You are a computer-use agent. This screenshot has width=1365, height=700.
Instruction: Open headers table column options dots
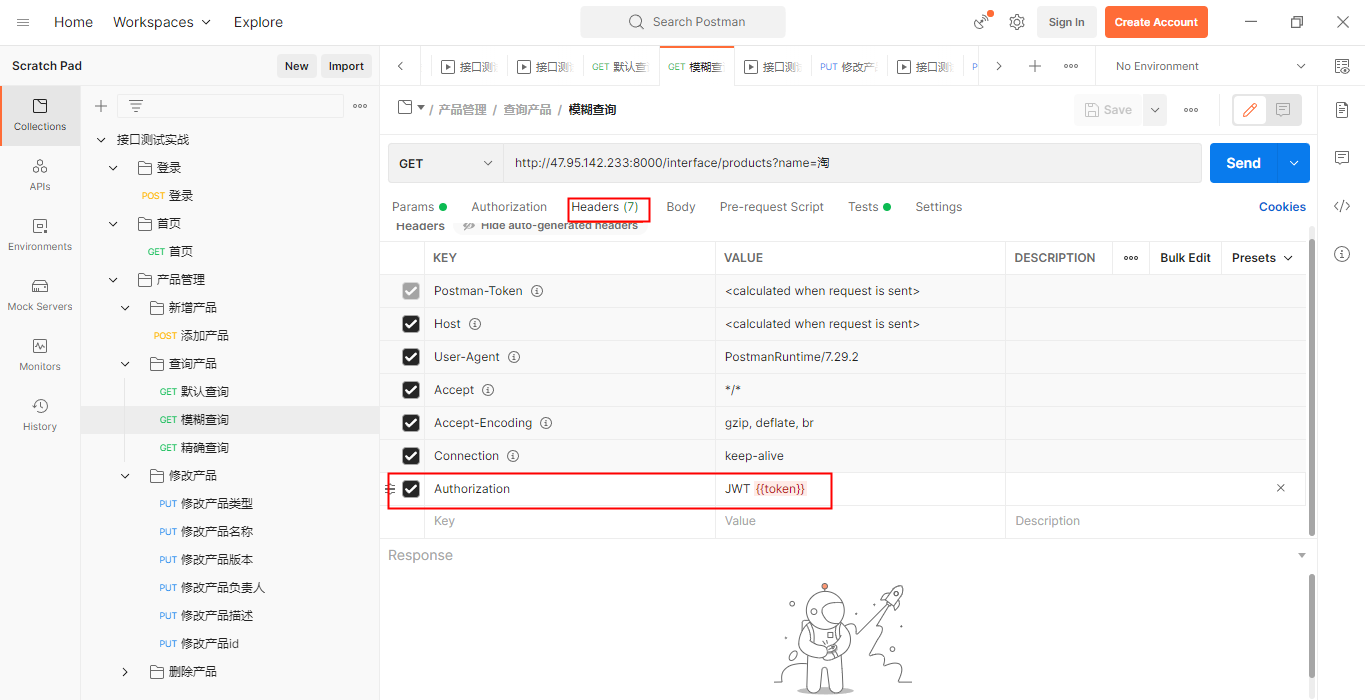click(x=1131, y=258)
